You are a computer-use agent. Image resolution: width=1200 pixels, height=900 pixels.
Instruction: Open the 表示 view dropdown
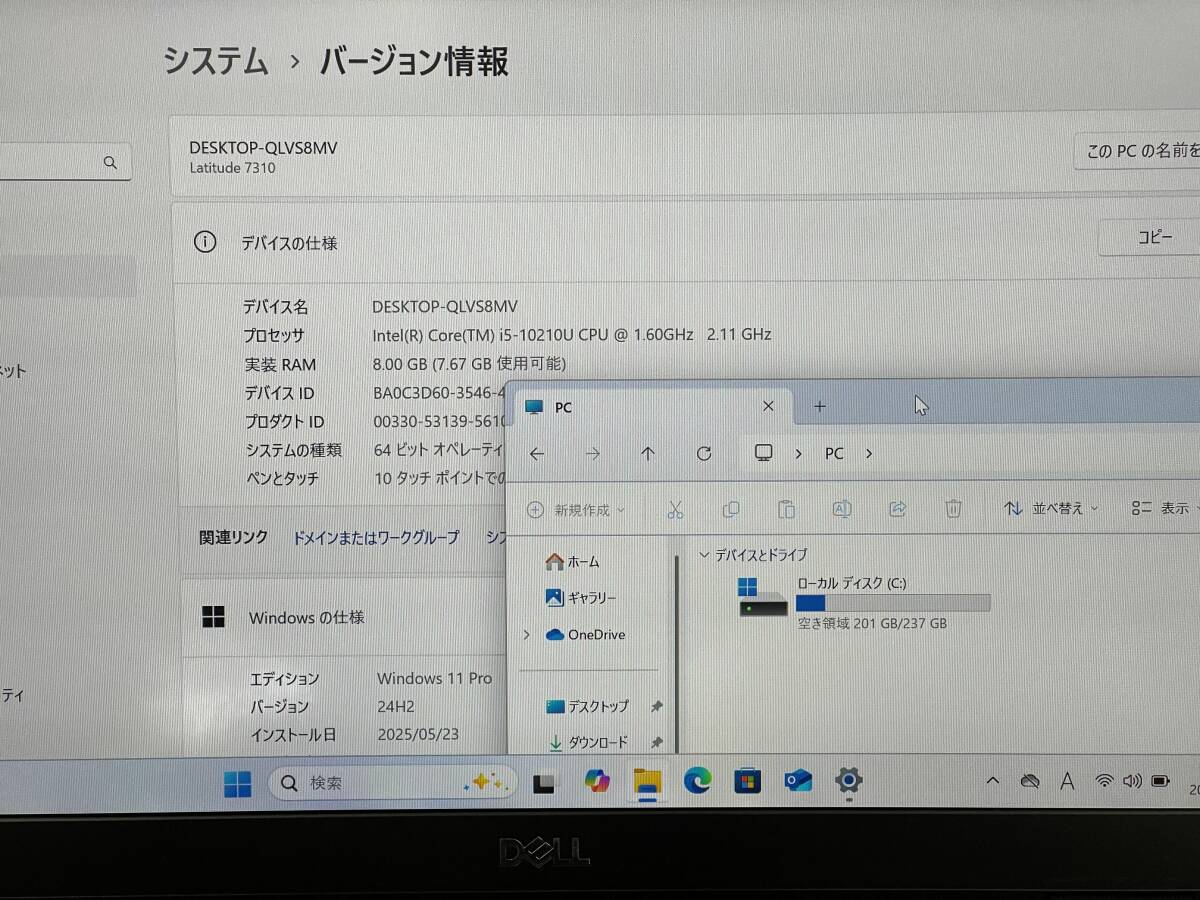pos(1165,509)
